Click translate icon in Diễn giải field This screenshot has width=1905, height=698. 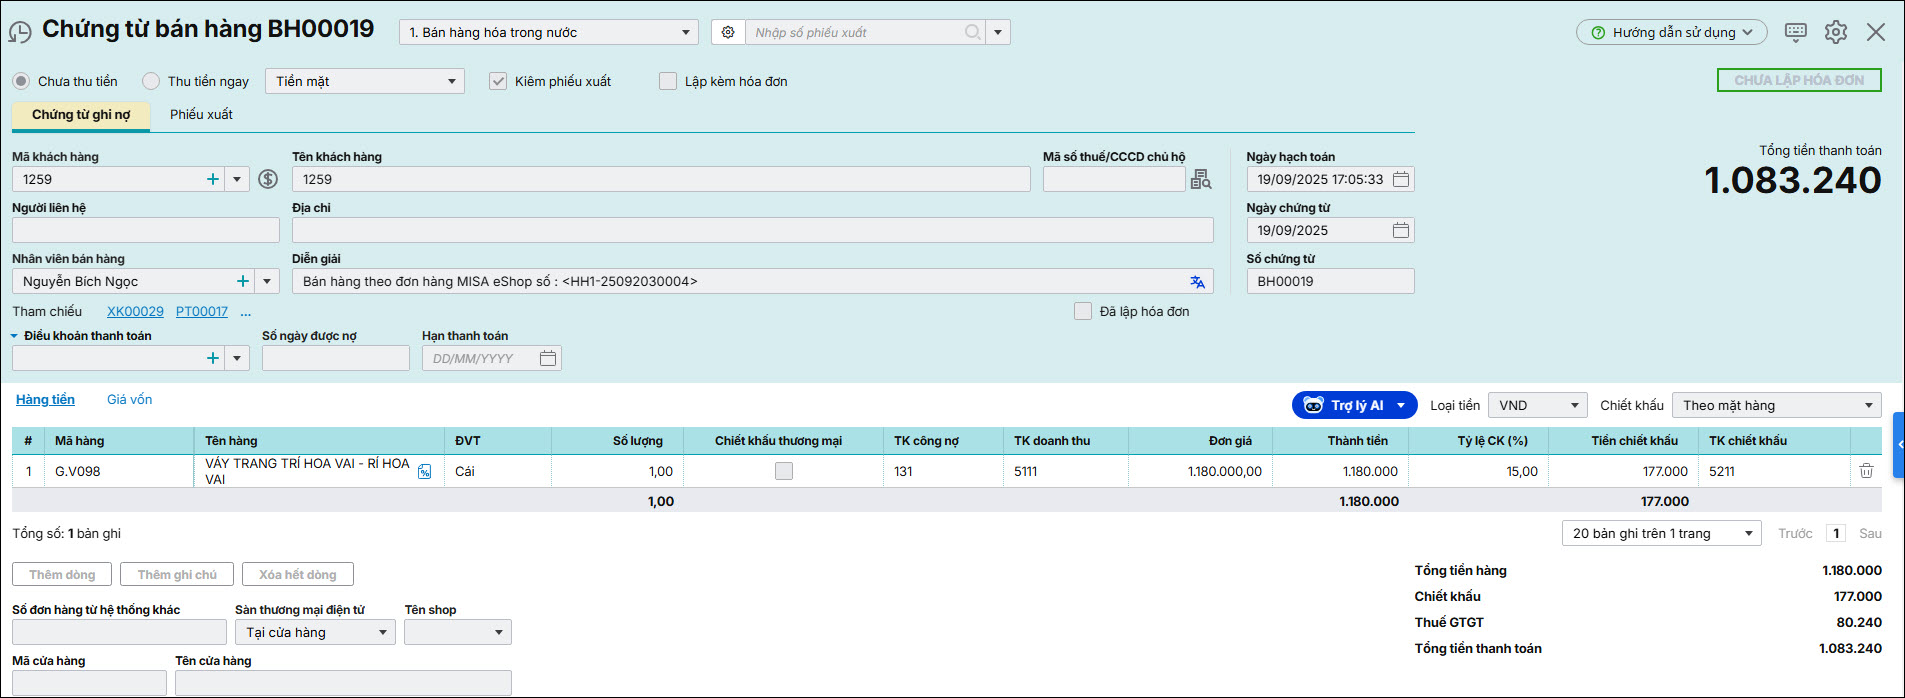(1197, 282)
